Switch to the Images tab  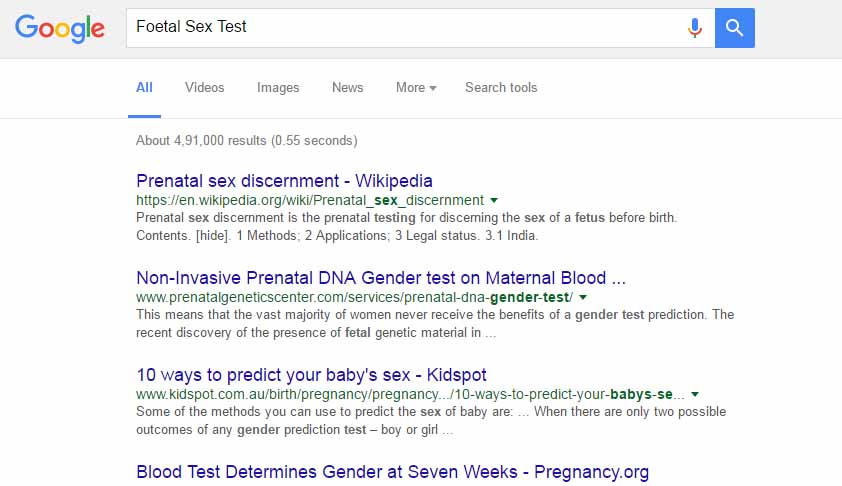[278, 88]
